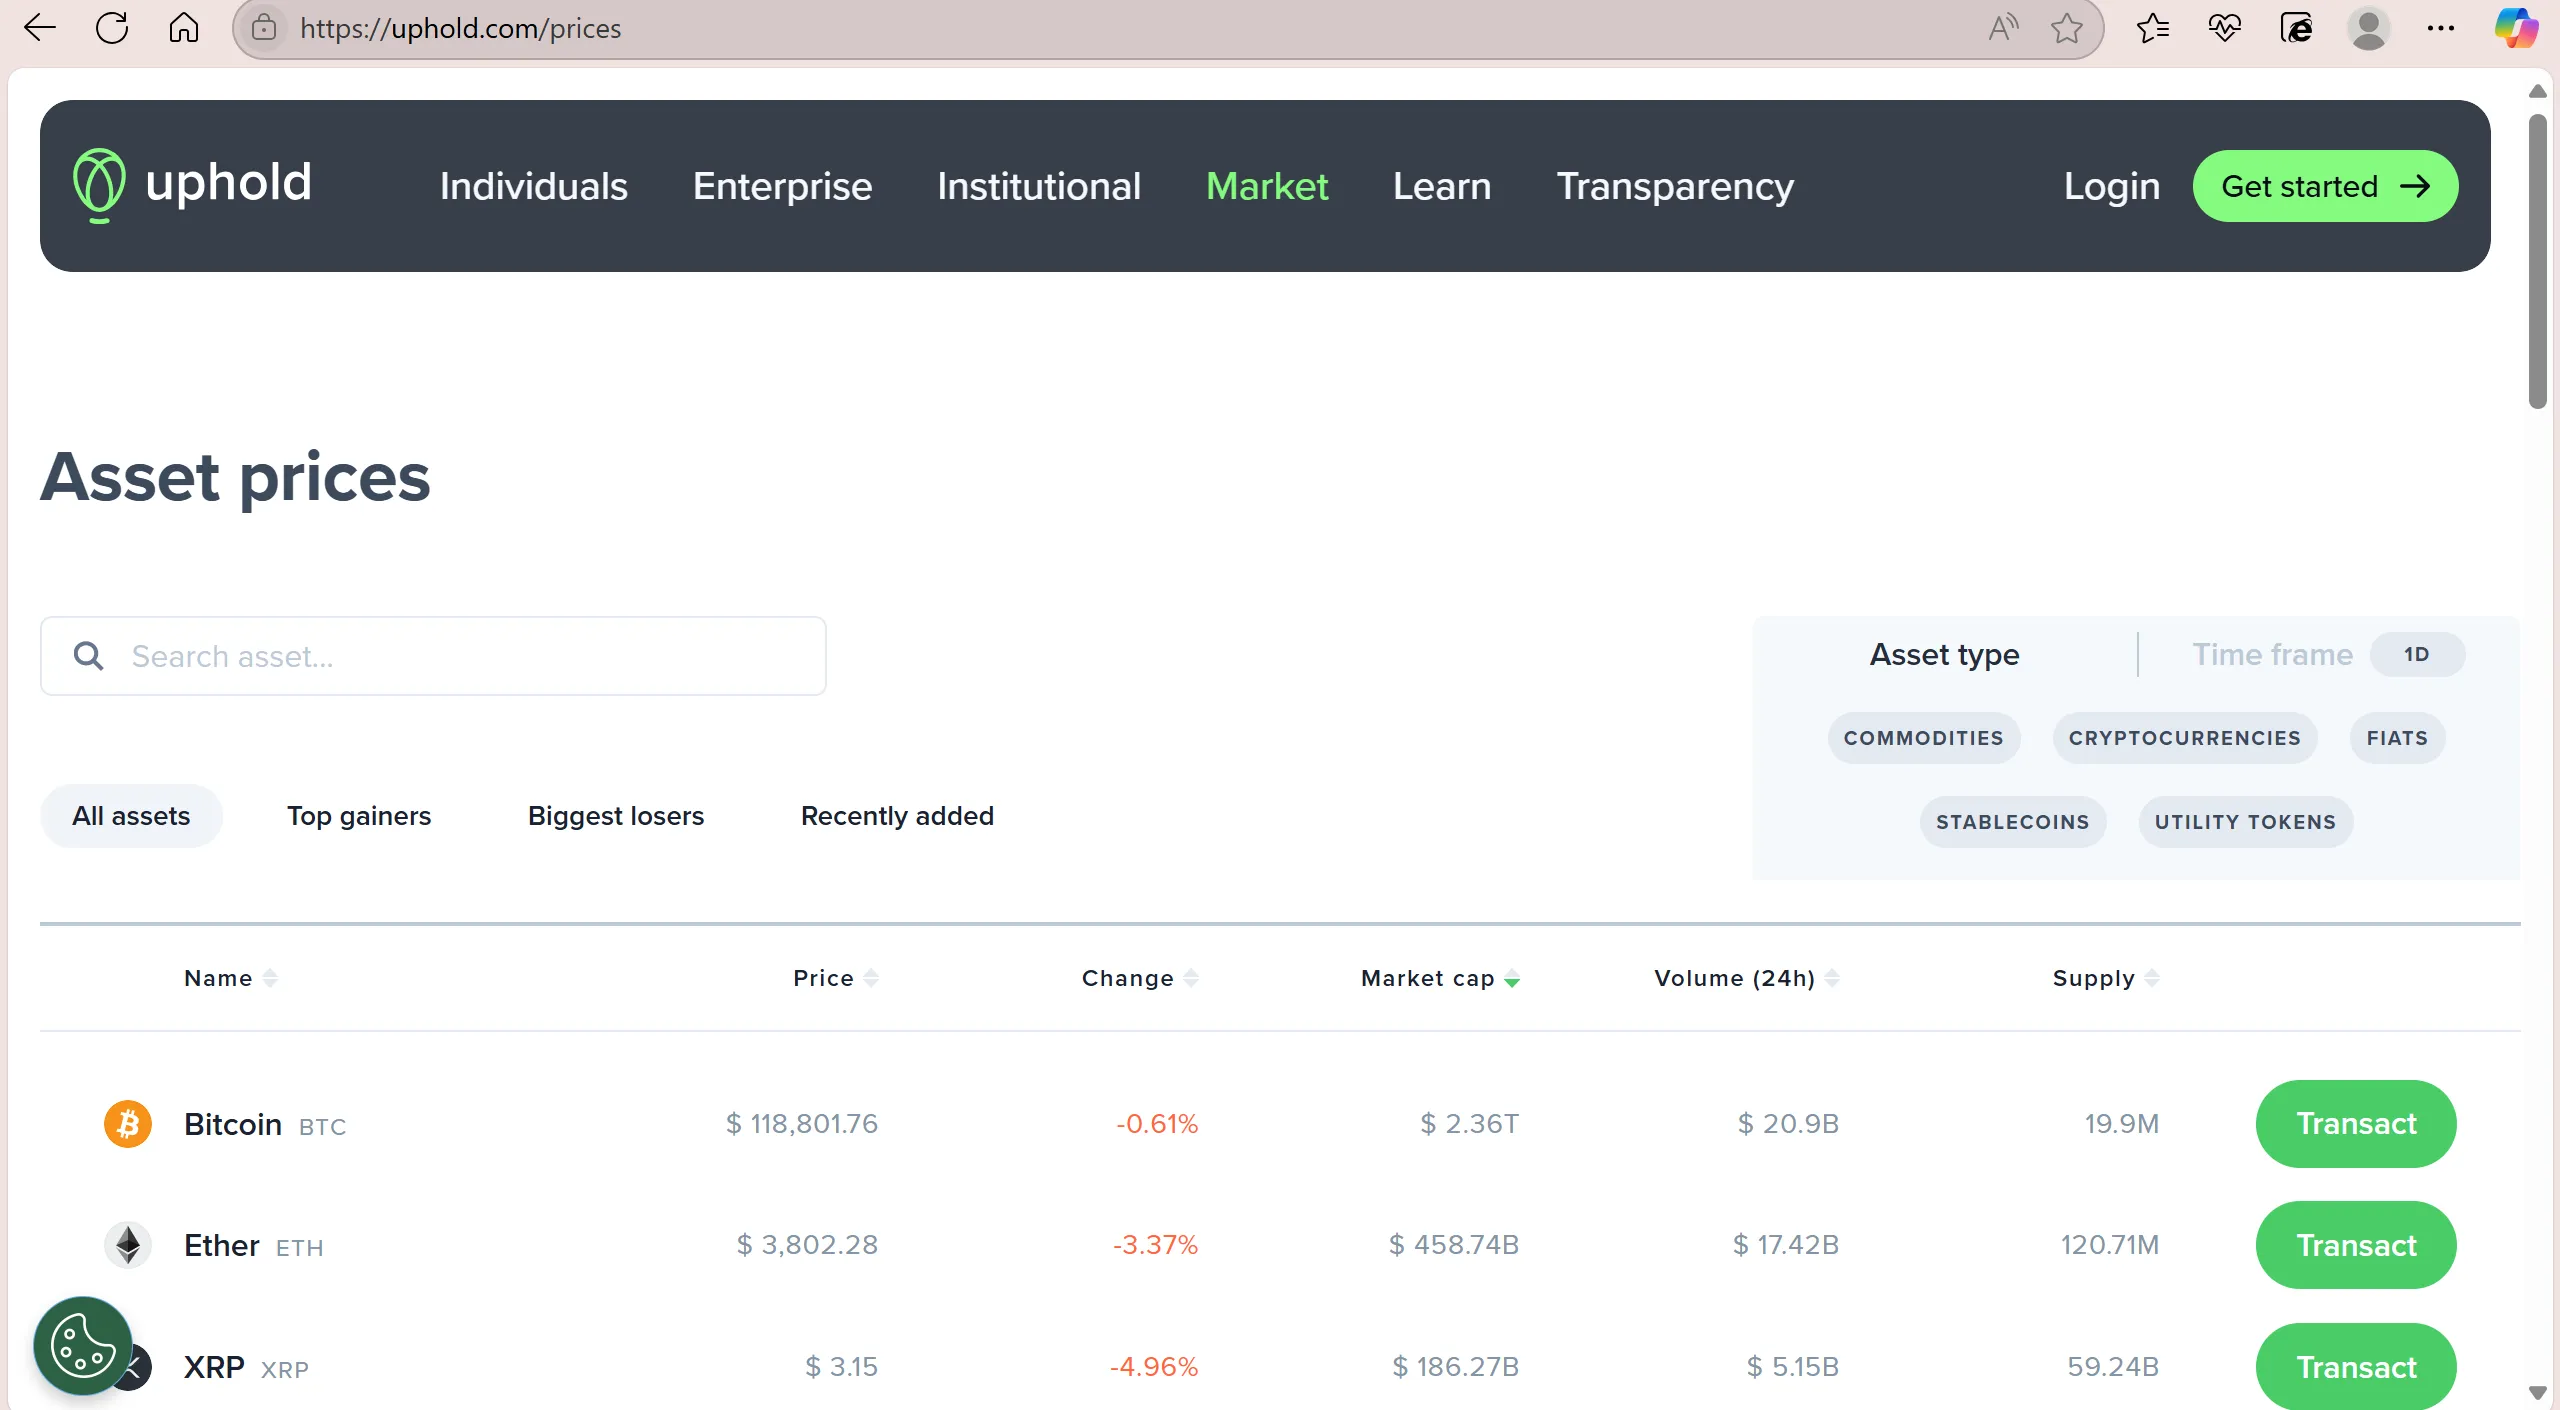Reload the page with the refresh icon
2560x1410 pixels.
[x=112, y=28]
